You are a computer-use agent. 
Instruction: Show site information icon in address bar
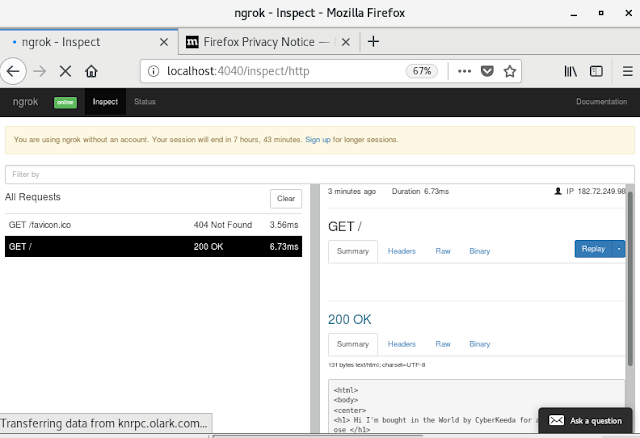[x=153, y=71]
